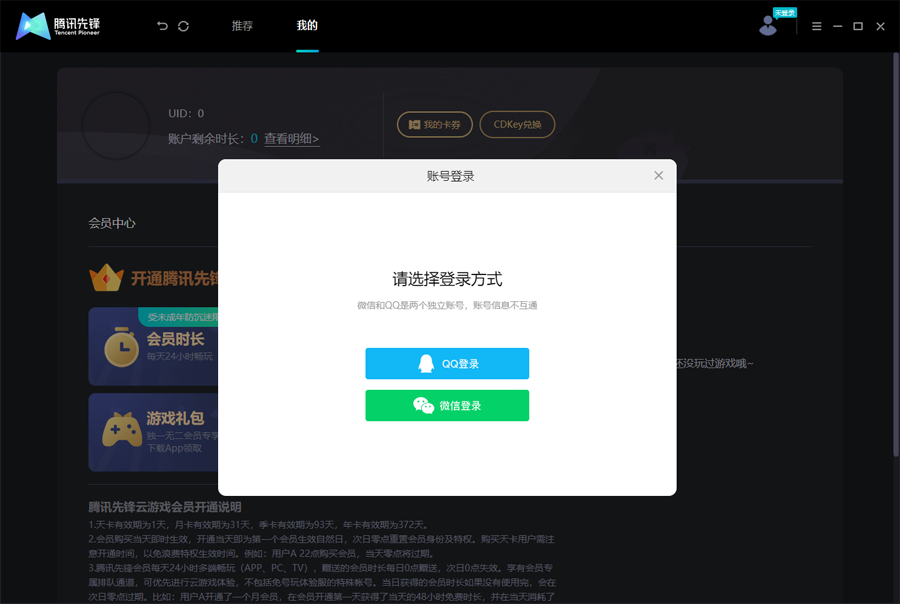Click the gamepad icon on 游戏礼包 card
This screenshot has height=604, width=900.
122,429
